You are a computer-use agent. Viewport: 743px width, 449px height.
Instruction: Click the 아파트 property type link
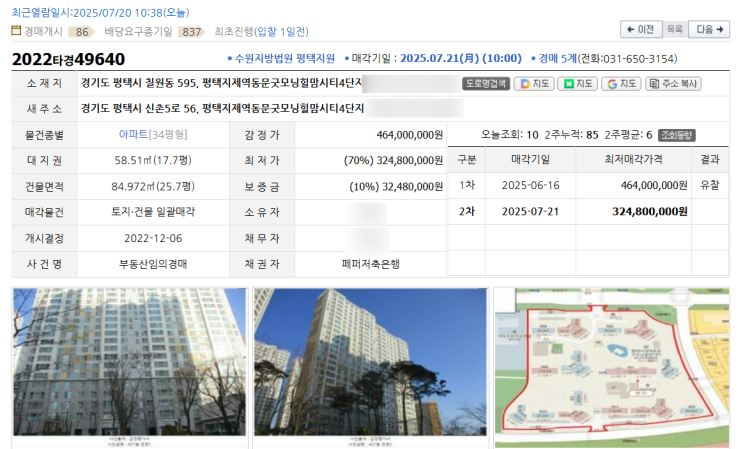(x=133, y=135)
